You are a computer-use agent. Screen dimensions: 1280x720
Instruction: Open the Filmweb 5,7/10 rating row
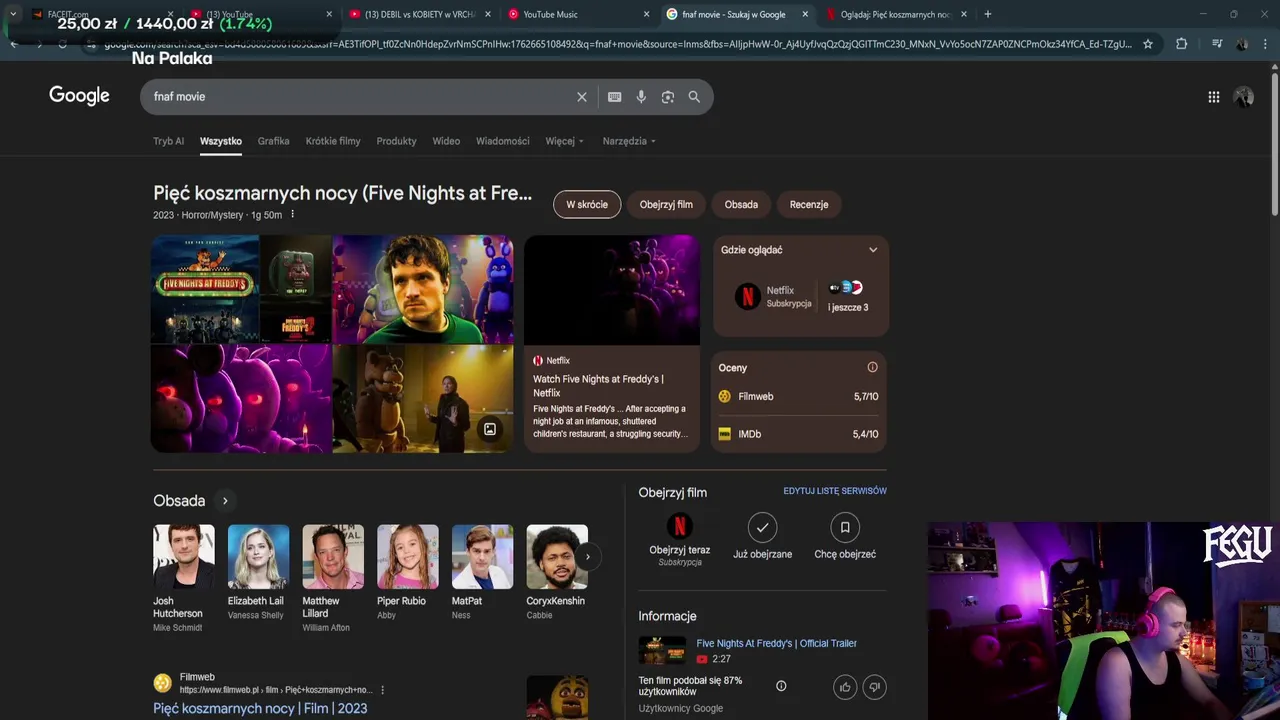pos(798,397)
